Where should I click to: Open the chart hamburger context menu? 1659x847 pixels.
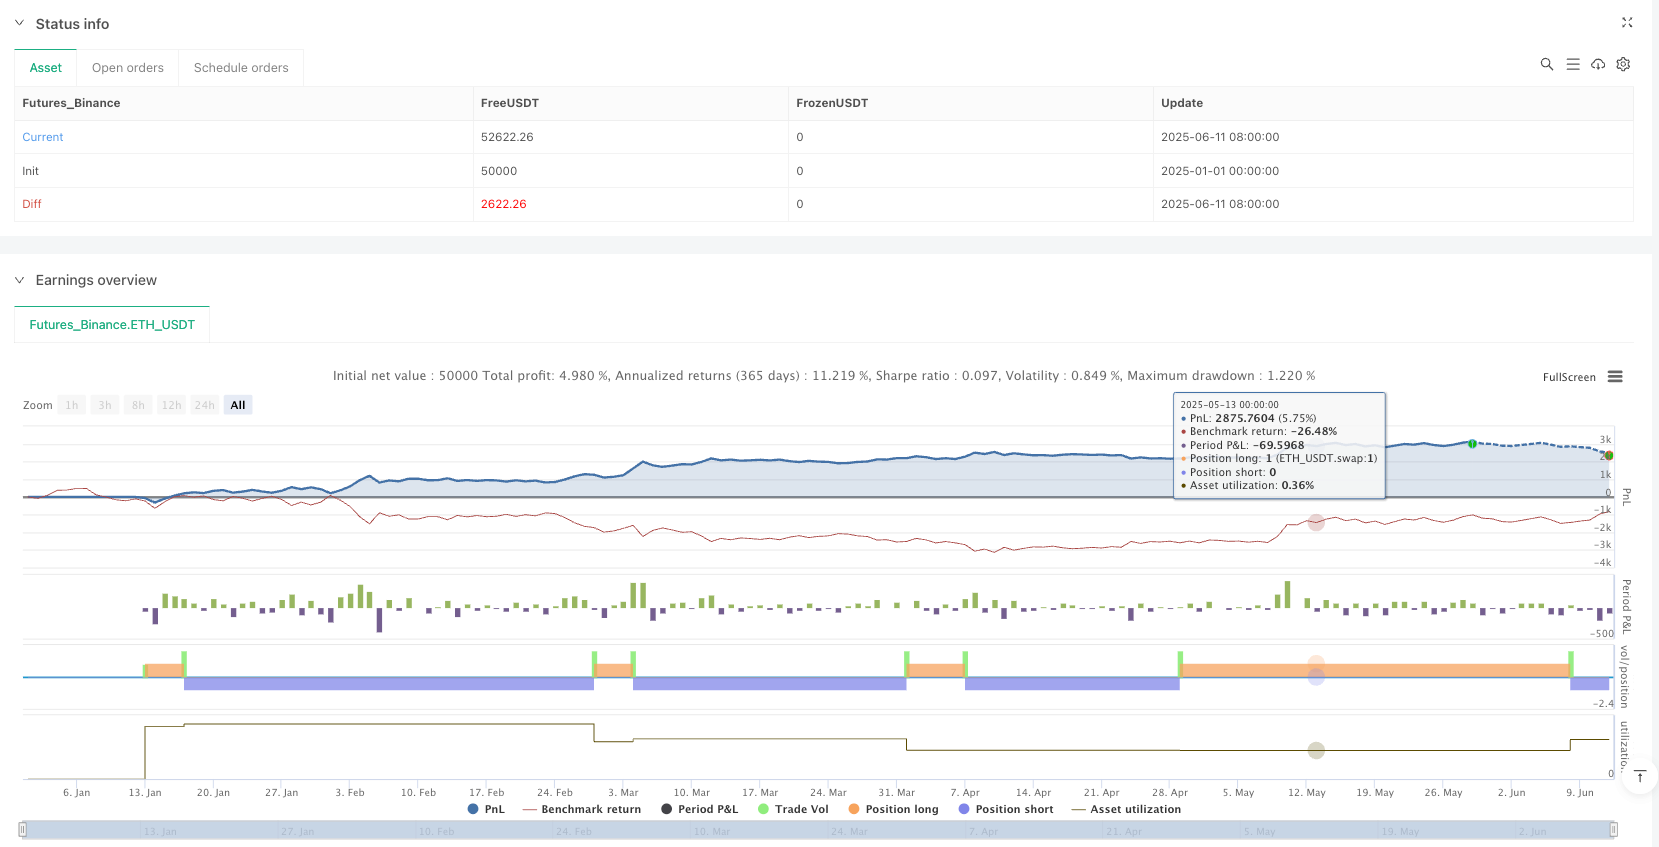click(1615, 377)
